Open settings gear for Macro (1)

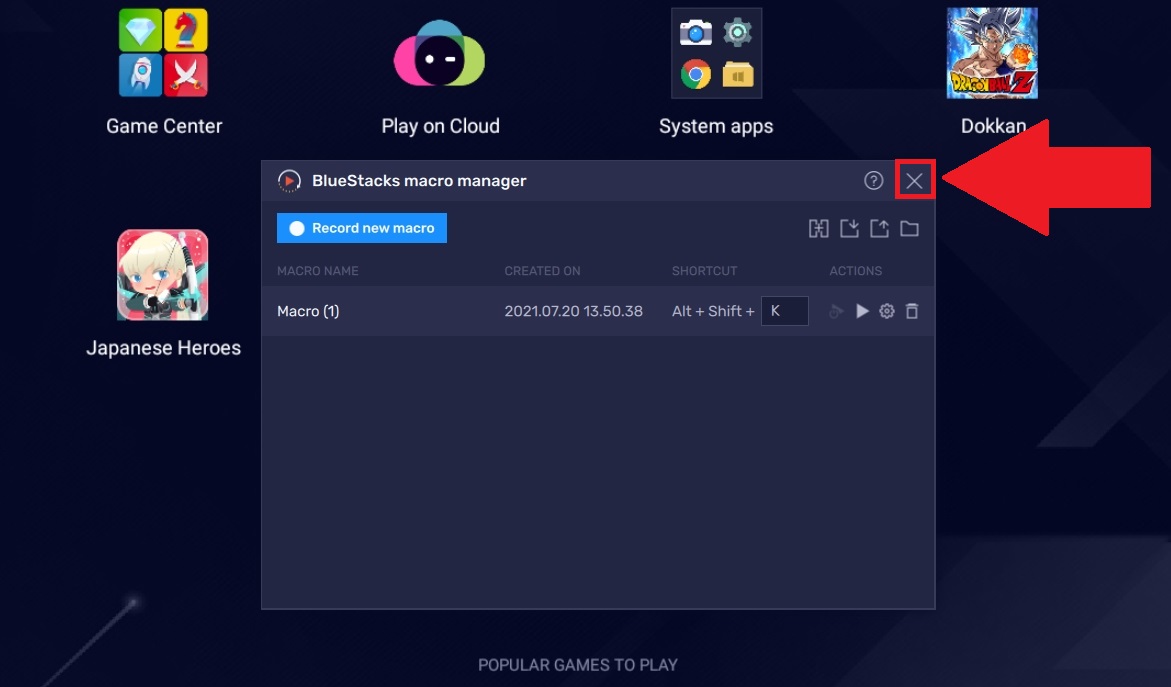(886, 311)
